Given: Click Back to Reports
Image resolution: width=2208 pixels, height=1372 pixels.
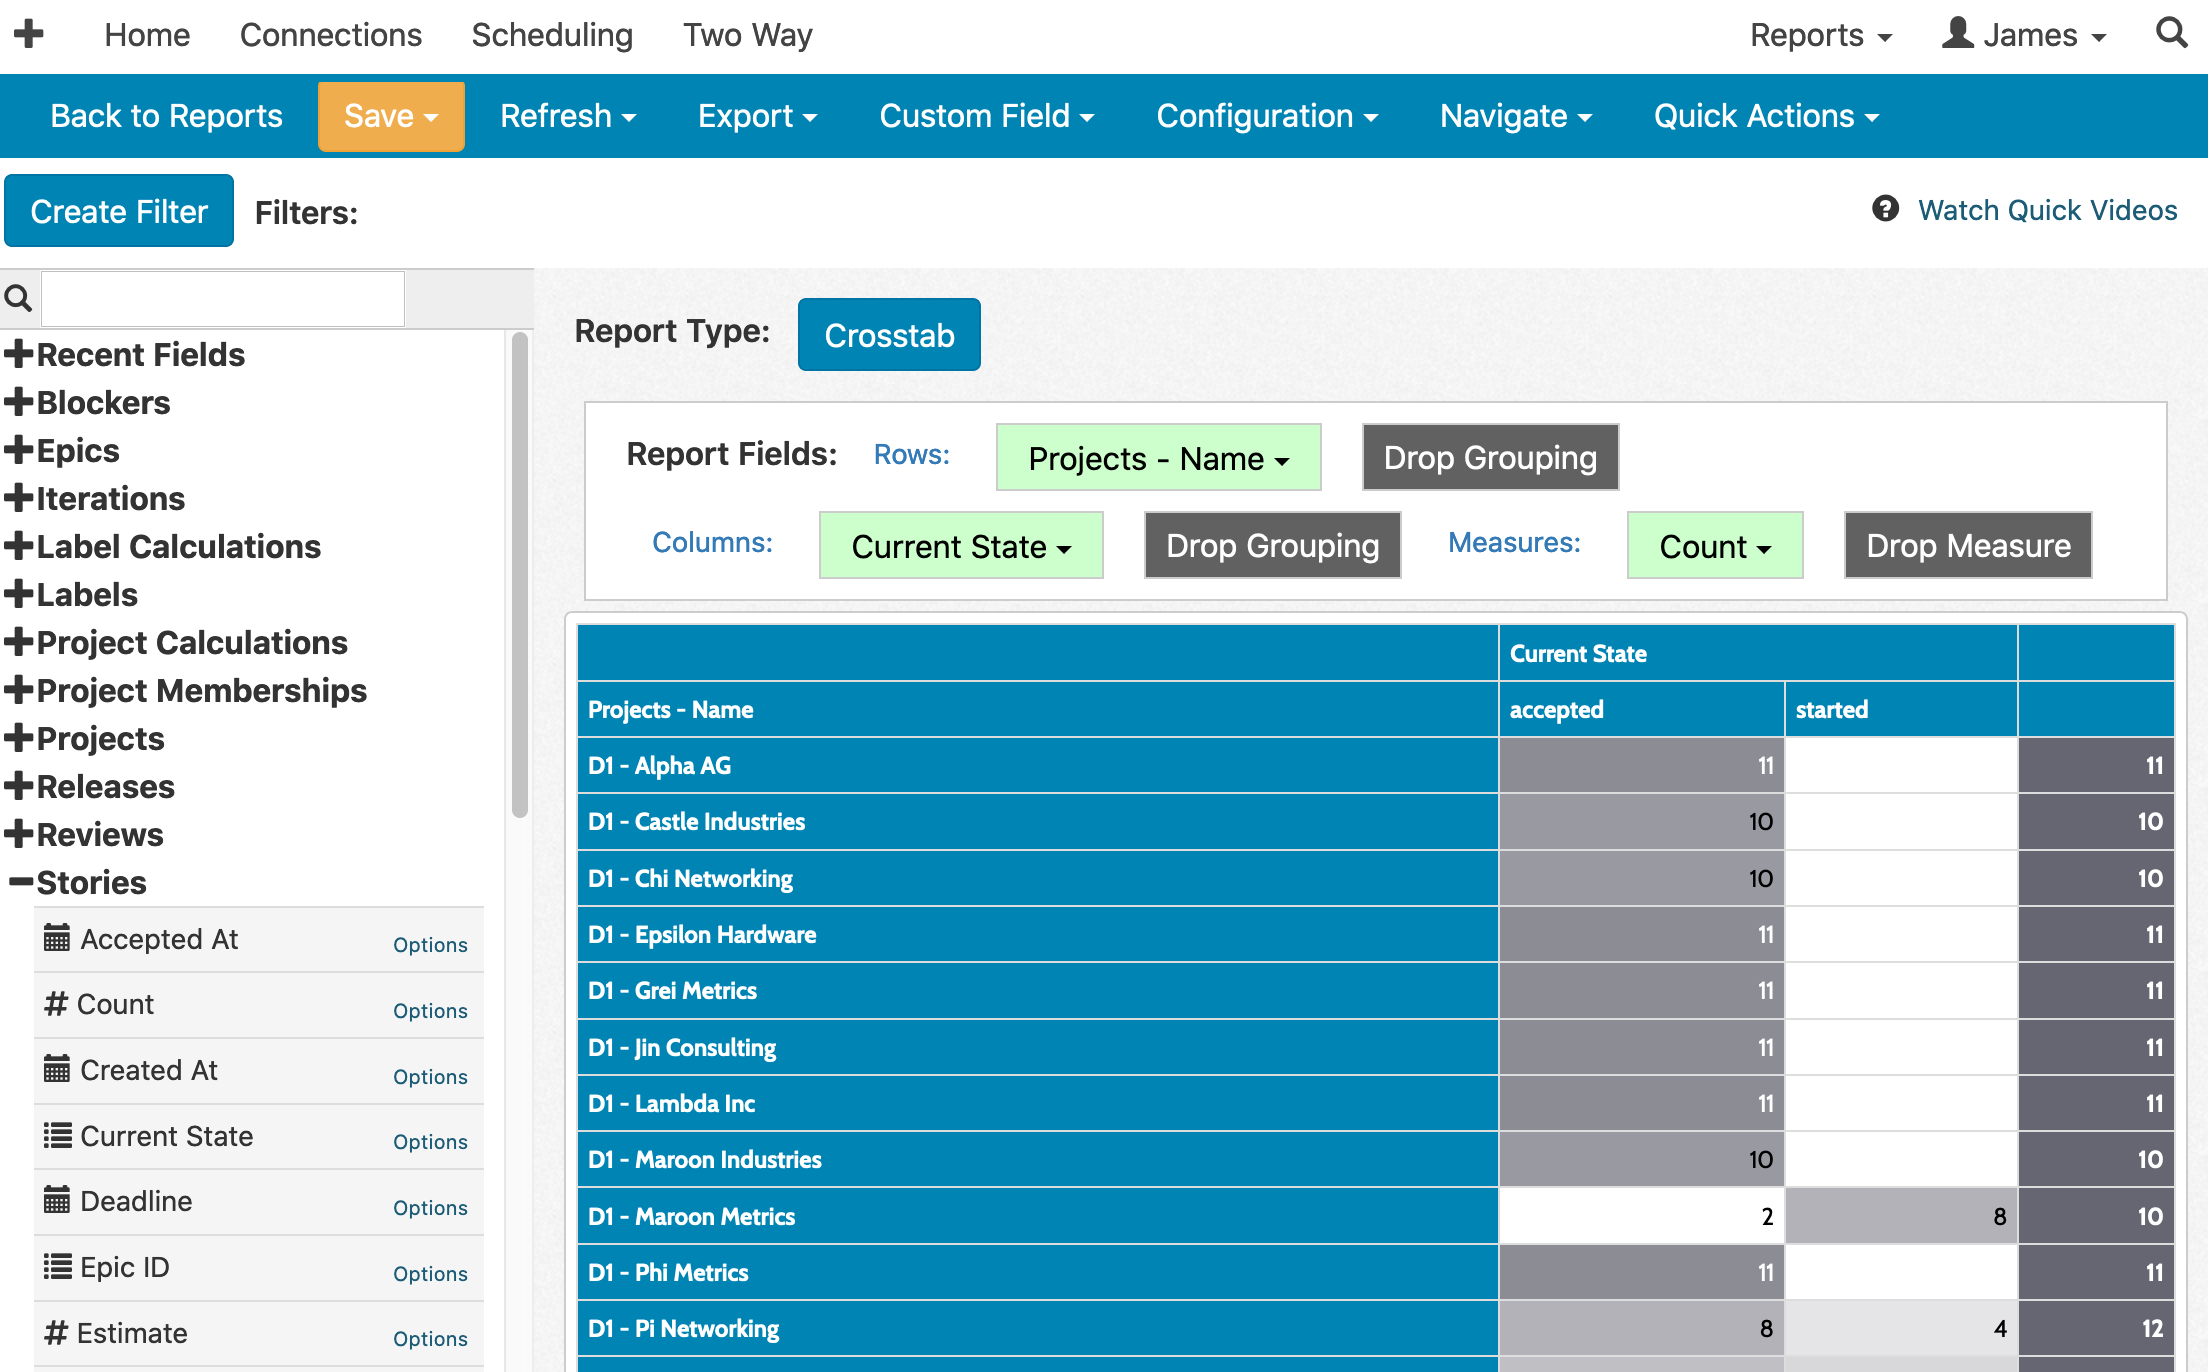Looking at the screenshot, I should (x=166, y=116).
